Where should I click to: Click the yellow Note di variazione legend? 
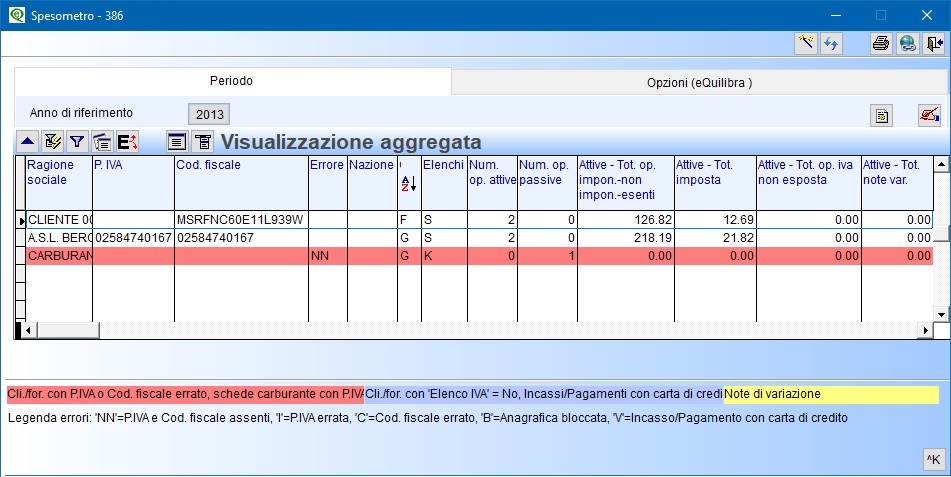(x=830, y=395)
